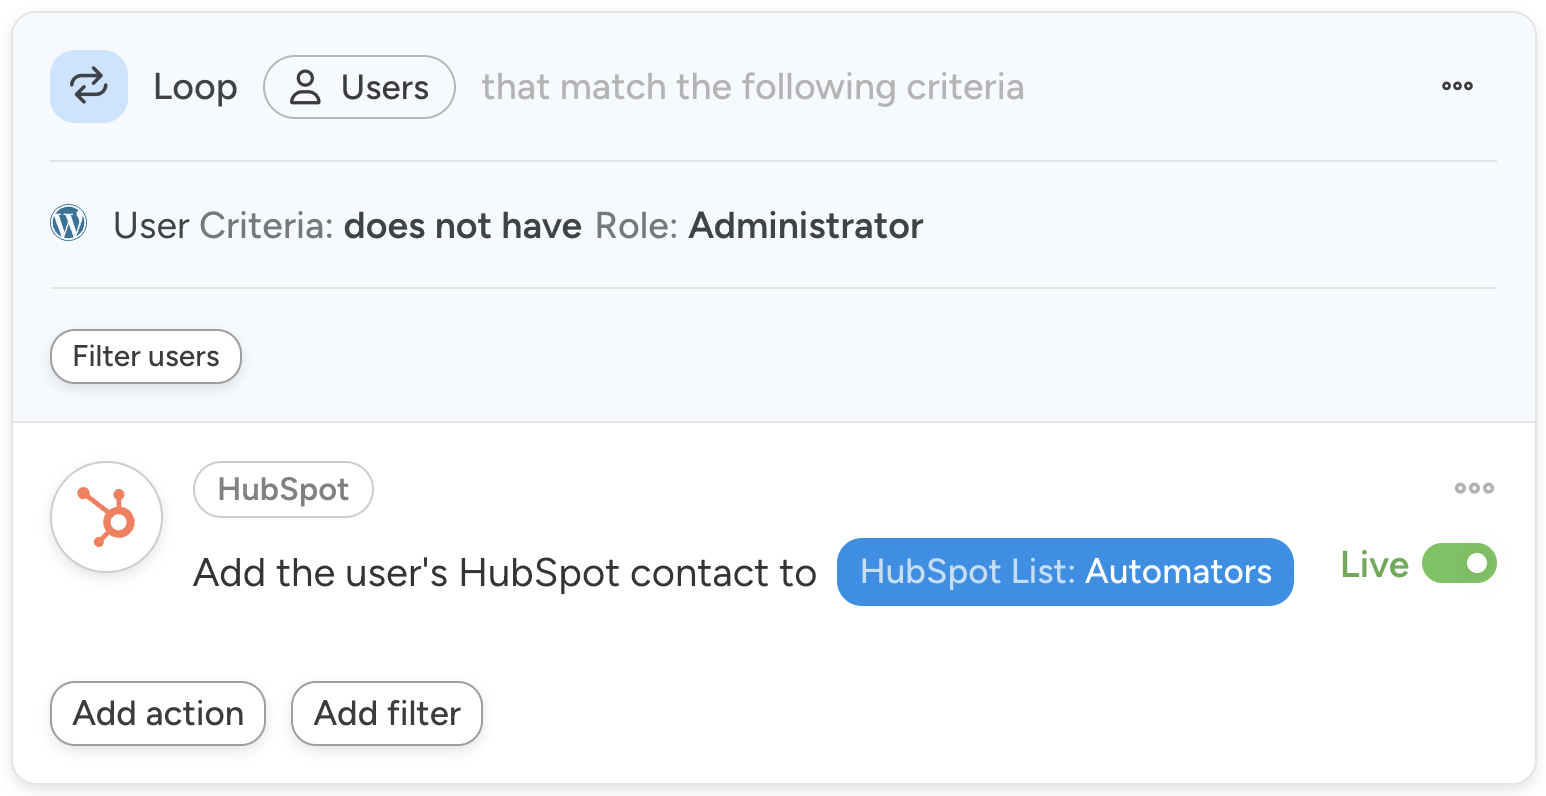Viewport: 1546px width, 796px height.
Task: Click the green Live status label
Action: 1374,565
